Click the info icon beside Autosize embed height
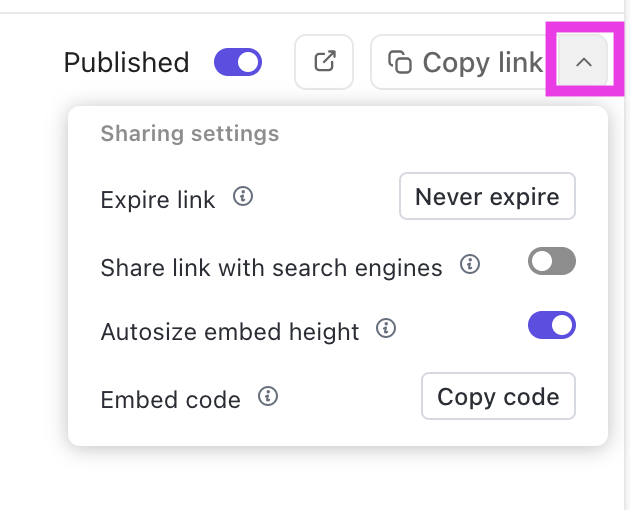Viewport: 630px width, 510px height. coord(386,328)
